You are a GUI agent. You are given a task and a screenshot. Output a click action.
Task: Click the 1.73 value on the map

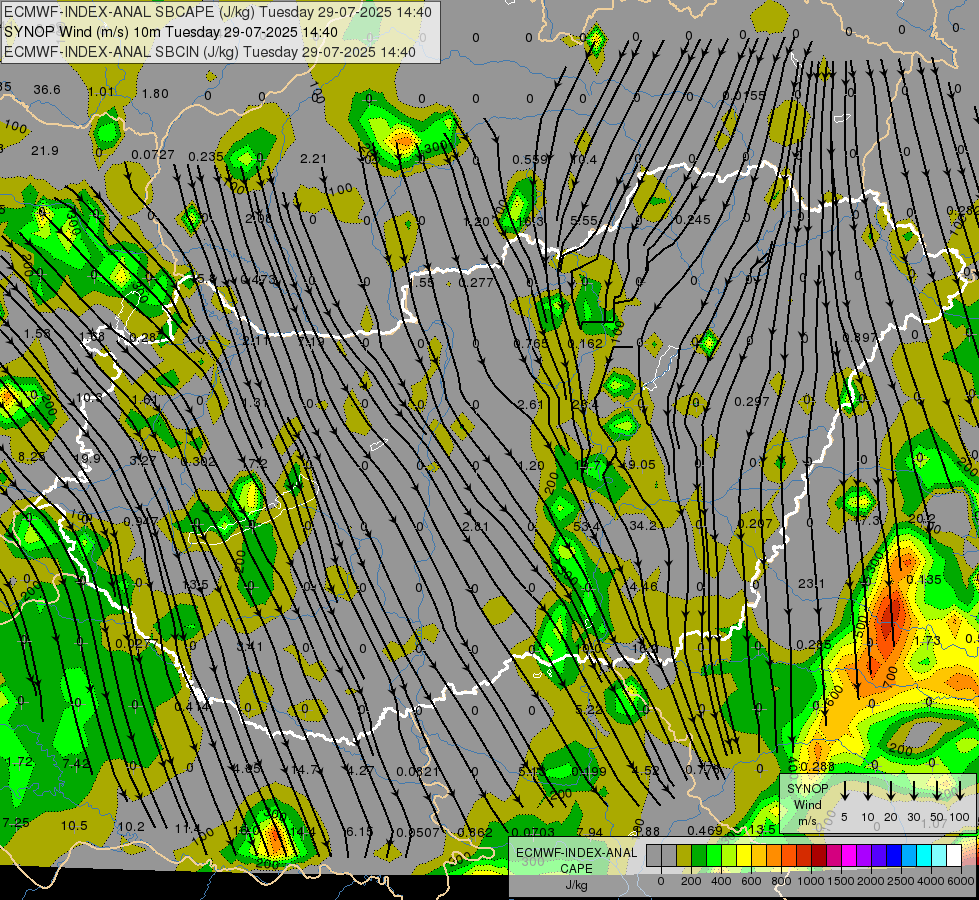coord(927,641)
